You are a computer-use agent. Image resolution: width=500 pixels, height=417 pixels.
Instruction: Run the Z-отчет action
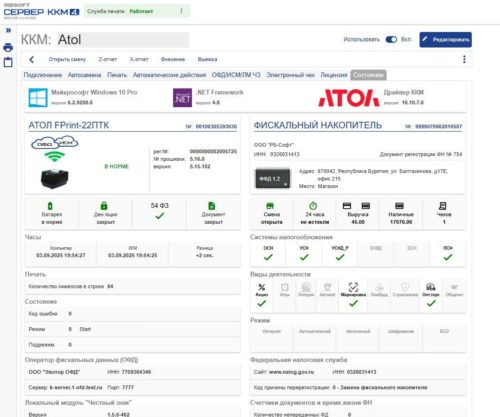[x=108, y=59]
